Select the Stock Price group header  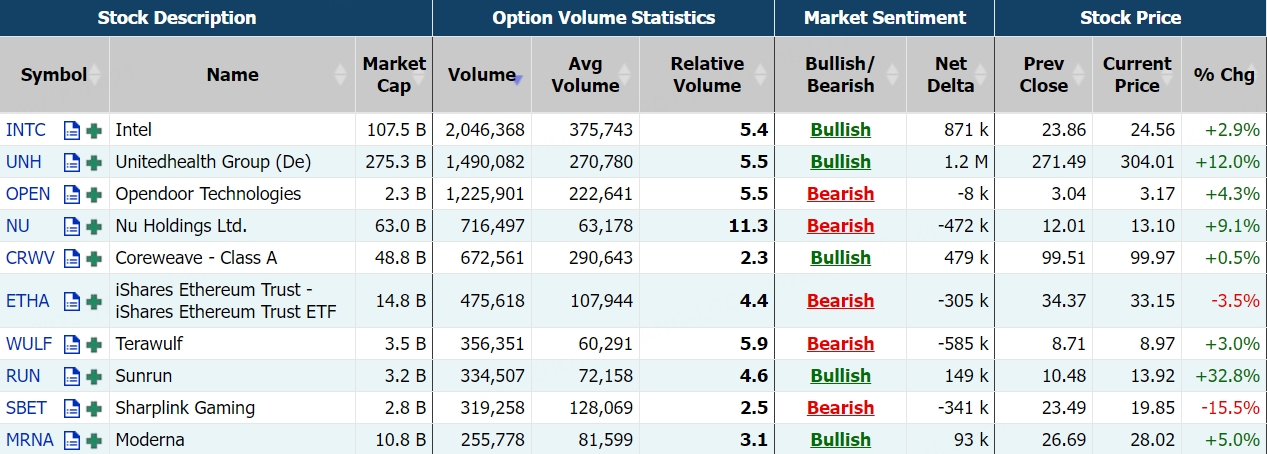click(1131, 18)
